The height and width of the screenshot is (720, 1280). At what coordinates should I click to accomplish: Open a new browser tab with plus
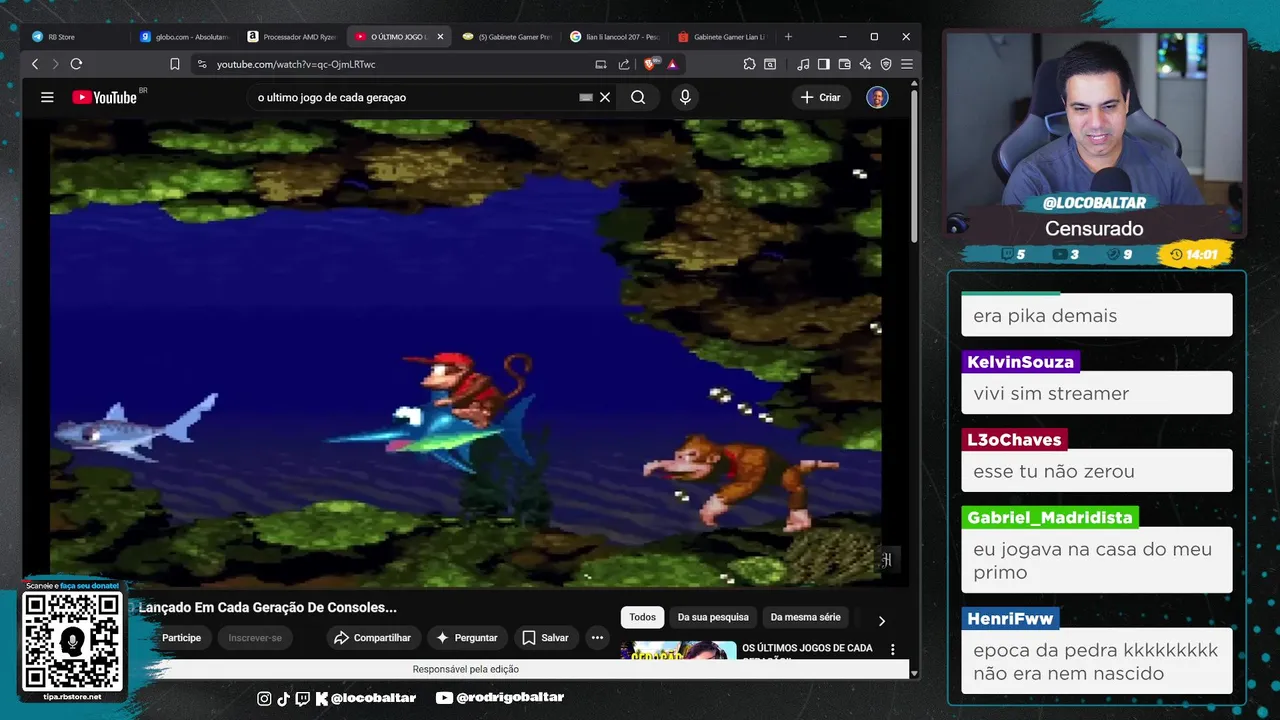click(788, 37)
